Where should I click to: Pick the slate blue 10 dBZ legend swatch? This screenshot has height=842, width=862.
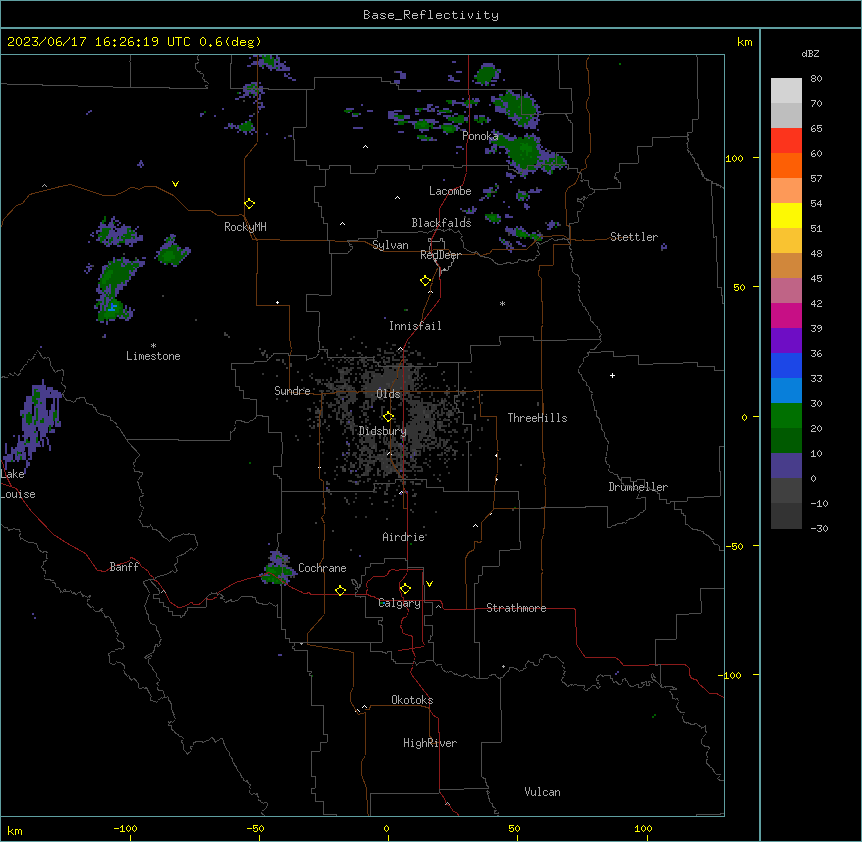786,466
